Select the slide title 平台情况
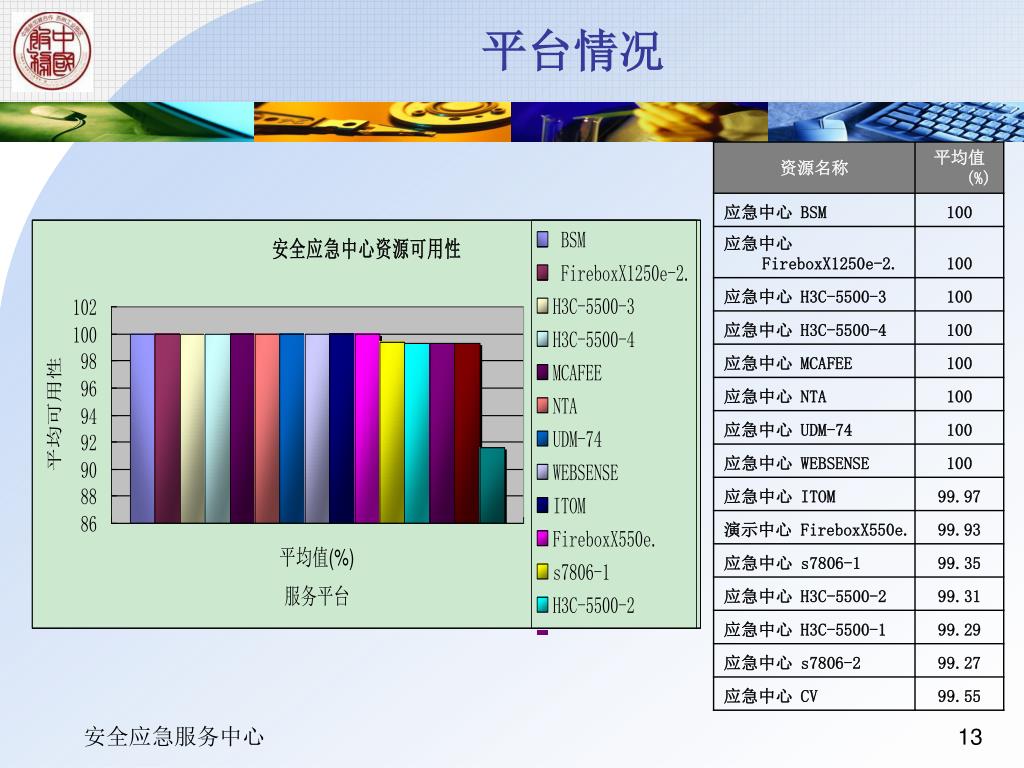This screenshot has height=768, width=1024. pos(573,50)
